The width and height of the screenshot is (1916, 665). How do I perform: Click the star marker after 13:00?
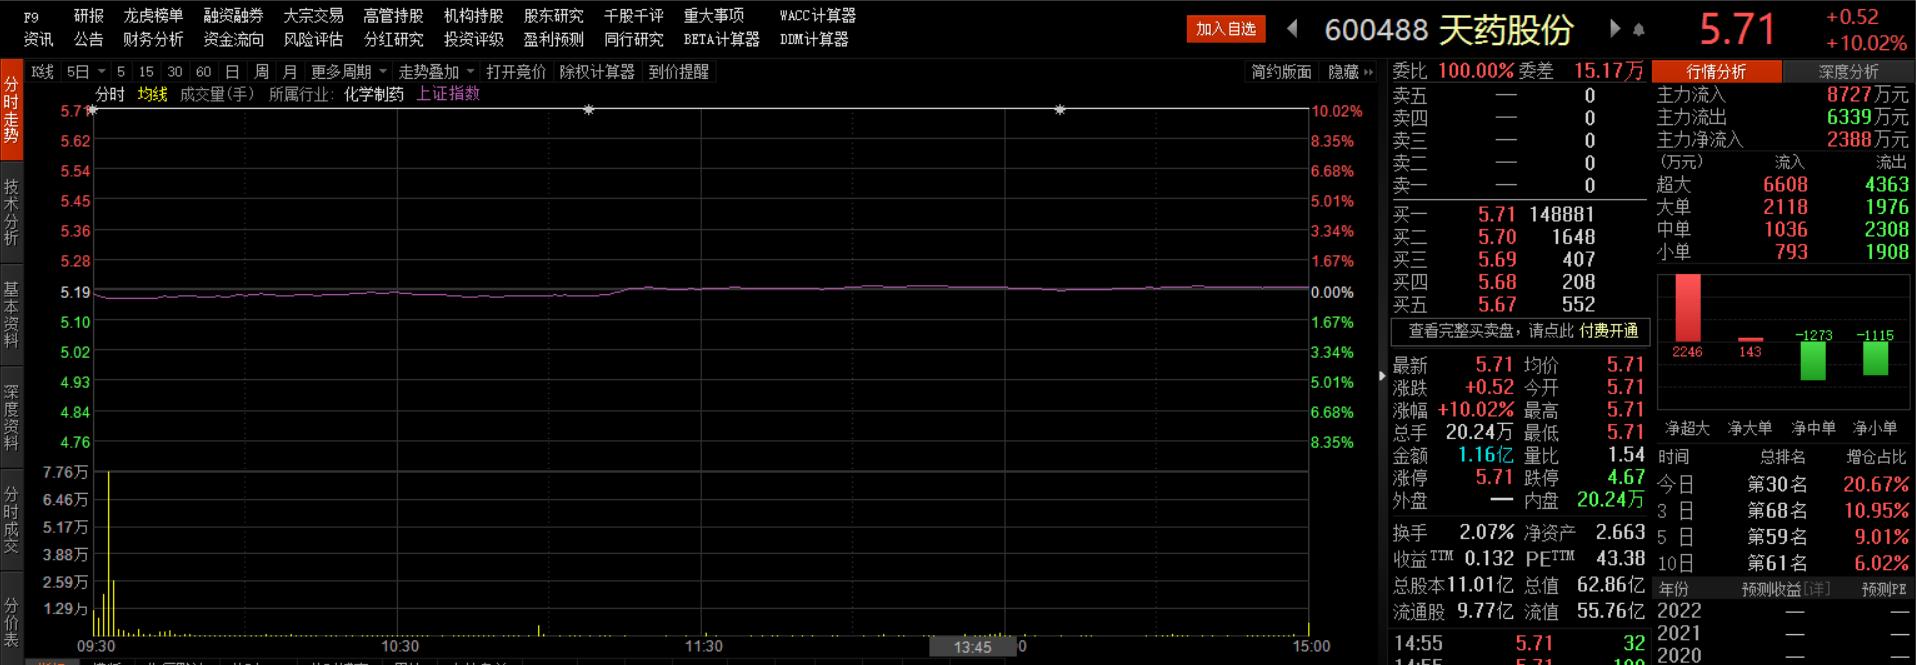click(1060, 110)
